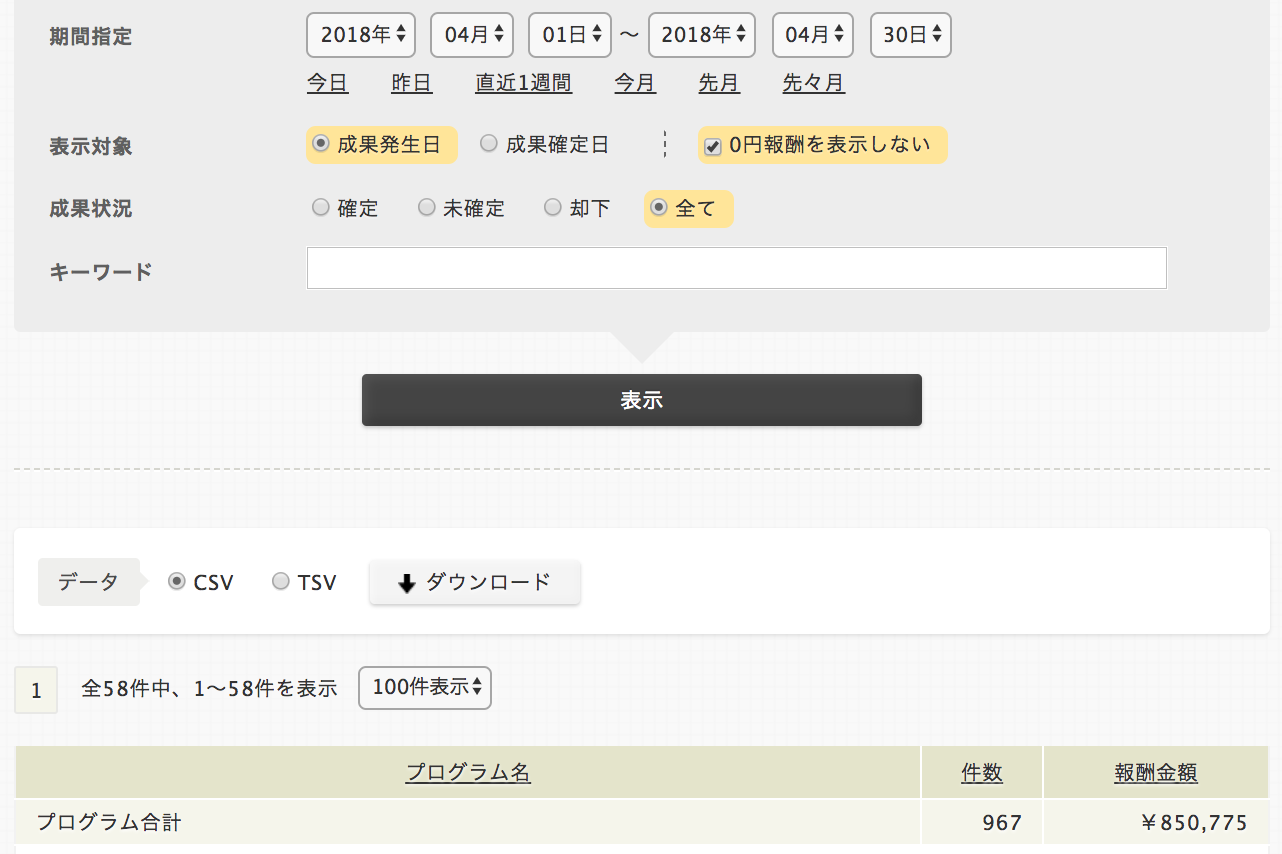
Task: Open the start month 04月 dropdown
Action: pyautogui.click(x=472, y=35)
